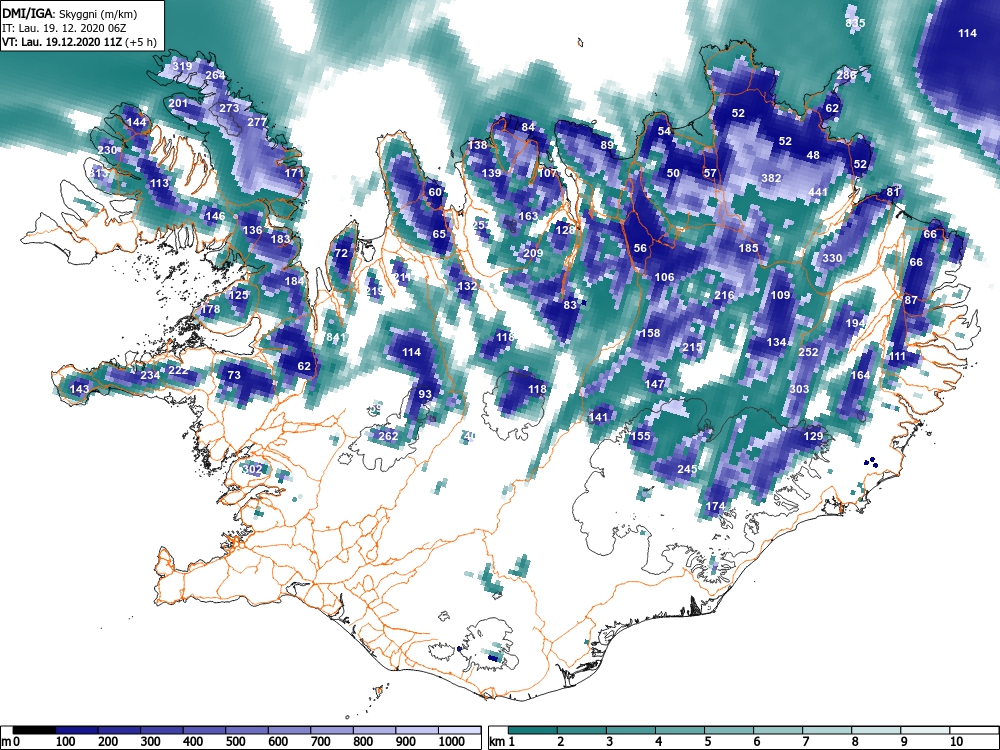Click the visibility value 106 on the map
Screen dimensions: 1000x750
pyautogui.click(x=664, y=277)
